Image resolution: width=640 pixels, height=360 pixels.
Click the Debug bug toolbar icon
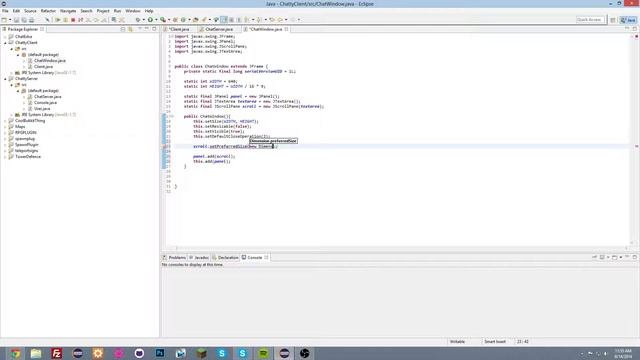coord(138,20)
